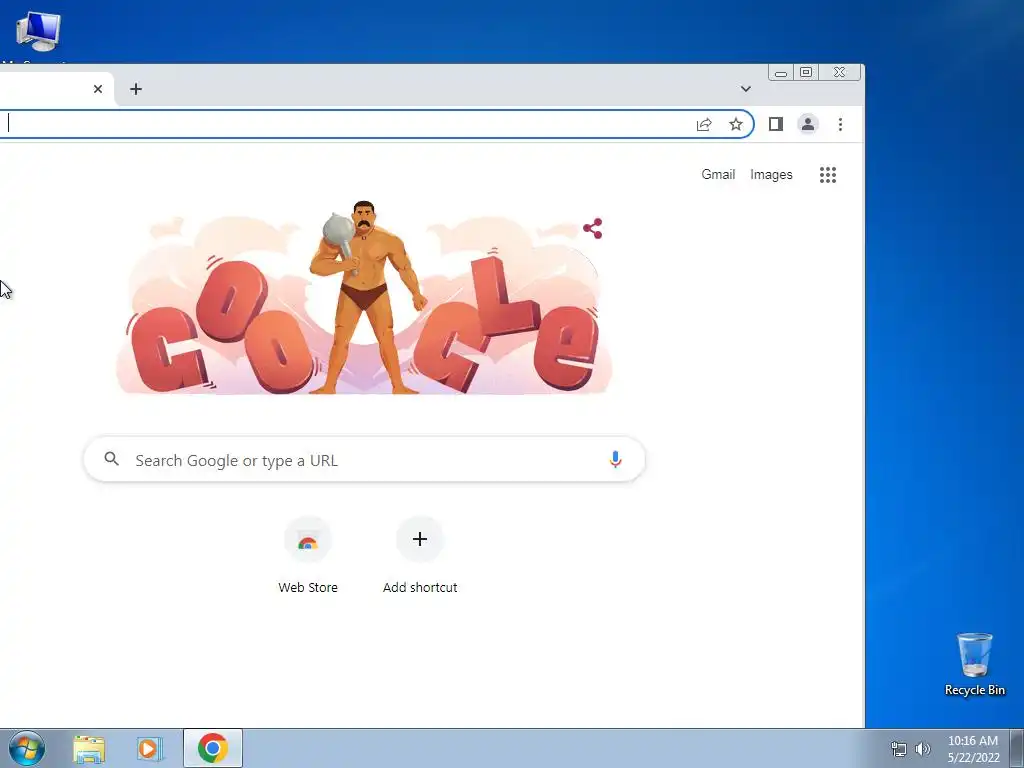Open a new tab with plus button
Screen dimensions: 1024x768
136,89
